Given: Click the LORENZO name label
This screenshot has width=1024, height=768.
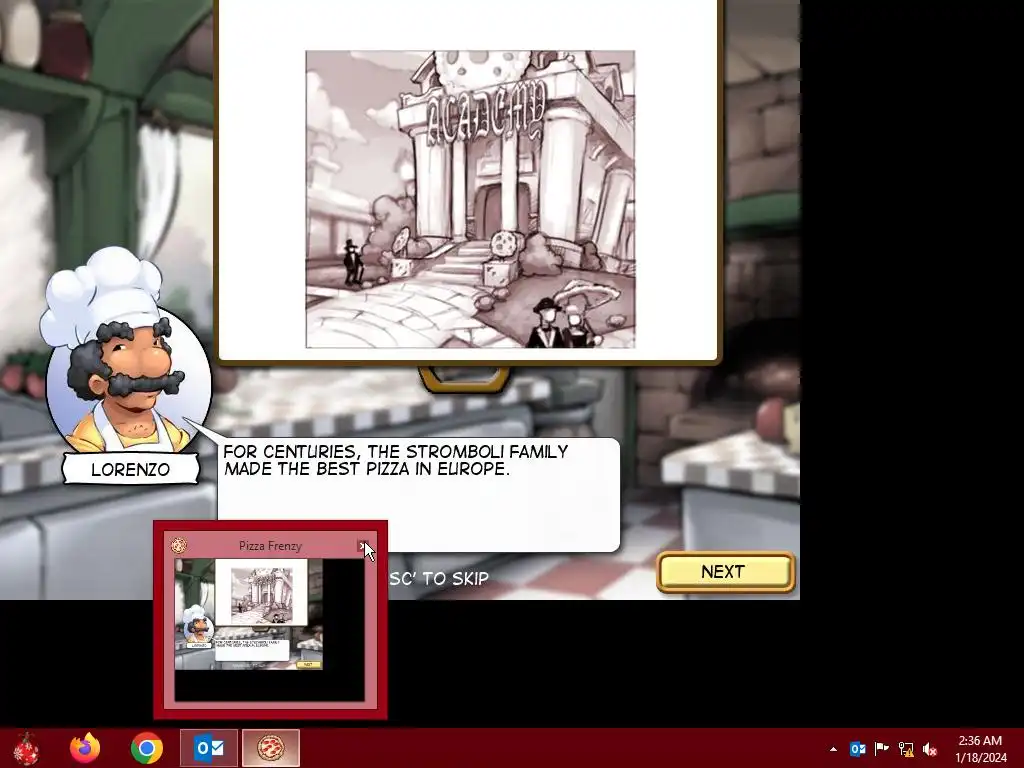Looking at the screenshot, I should tap(131, 470).
